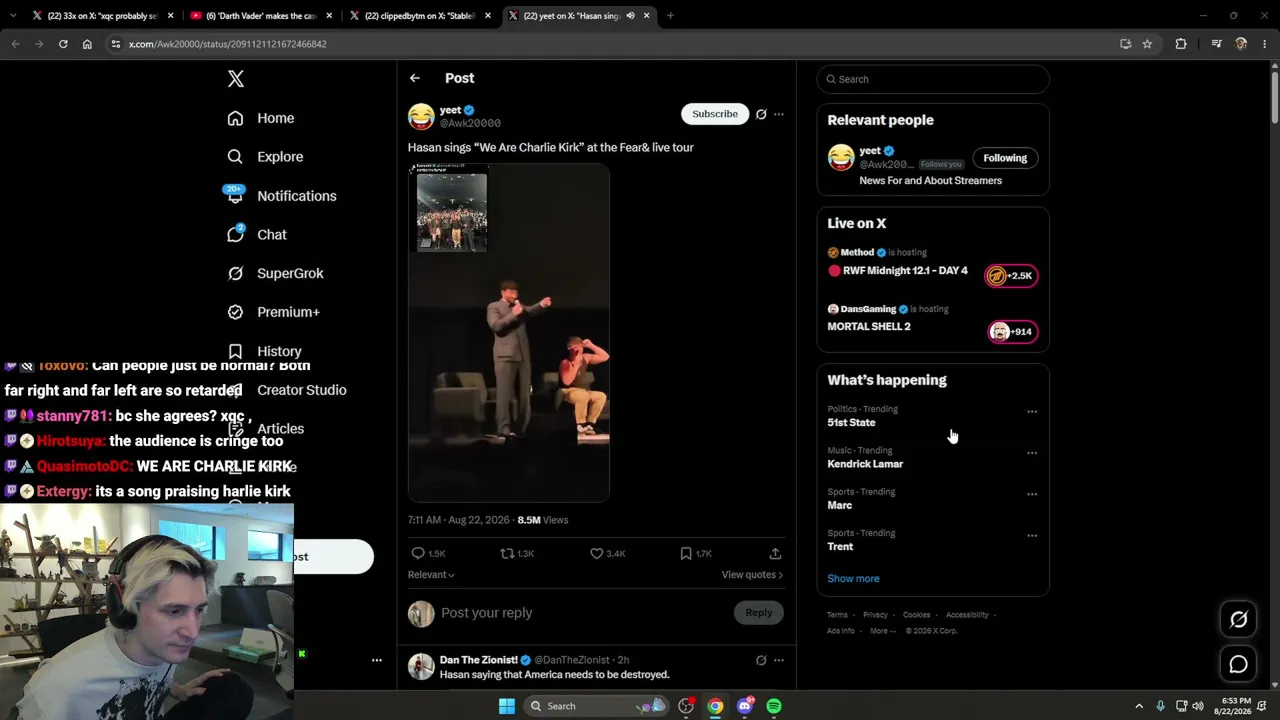Image resolution: width=1280 pixels, height=720 pixels.
Task: Click the install app icon in address bar
Action: click(1125, 44)
